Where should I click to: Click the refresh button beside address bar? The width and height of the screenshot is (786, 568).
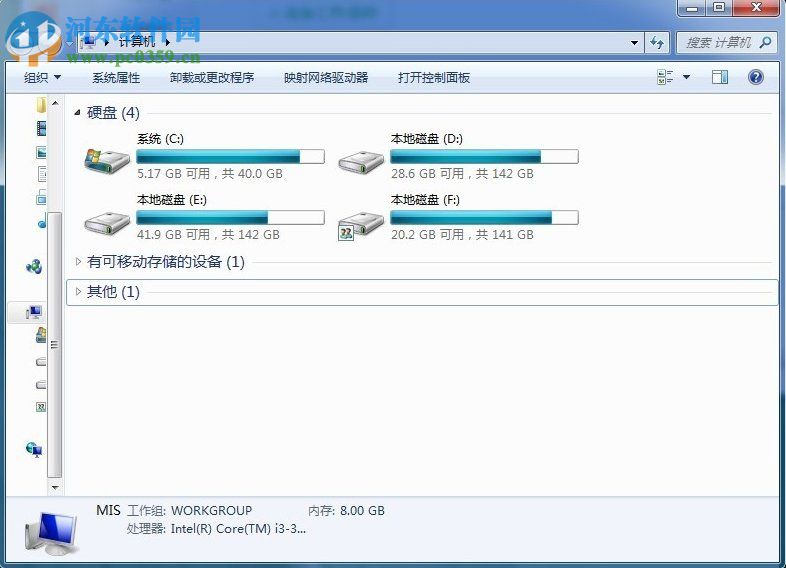pyautogui.click(x=657, y=43)
